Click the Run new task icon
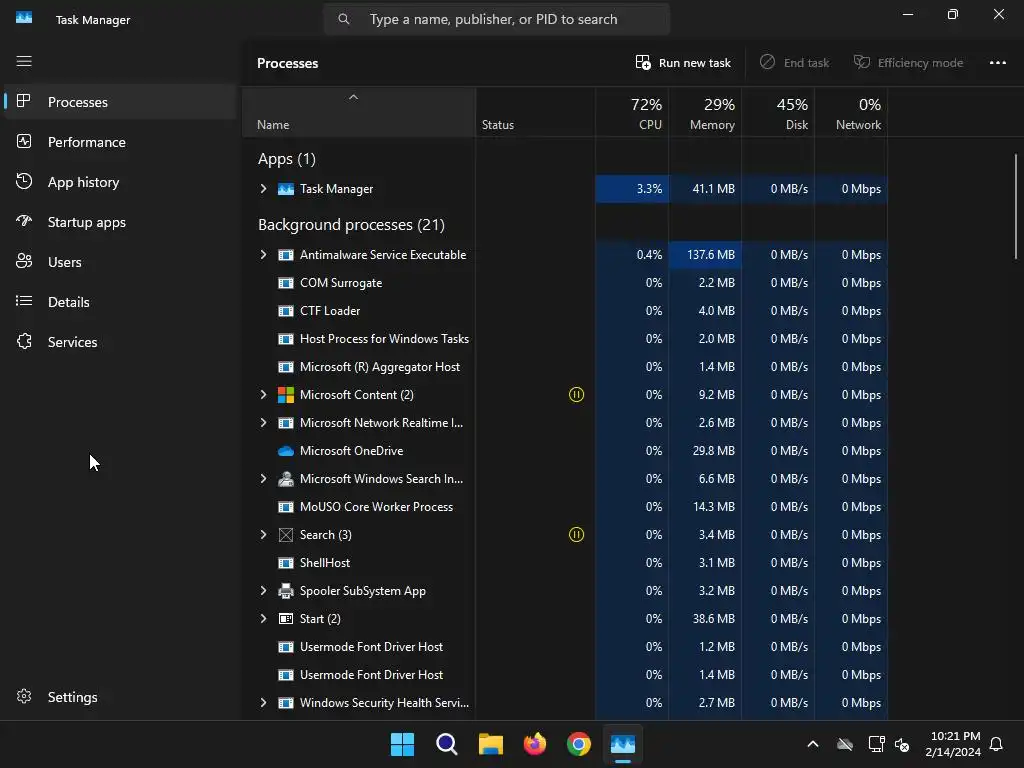Image resolution: width=1024 pixels, height=768 pixels. [643, 63]
